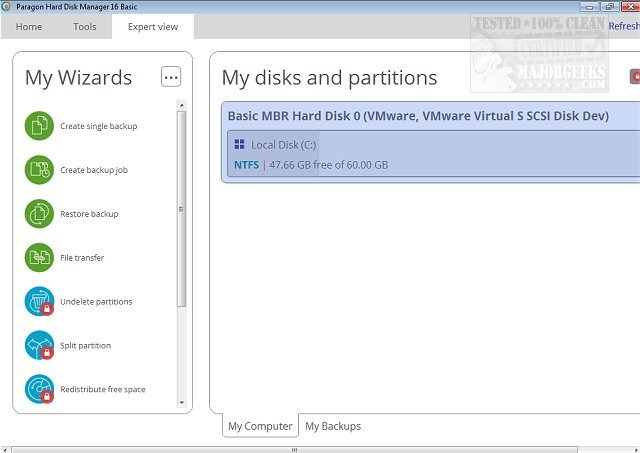Click the Undelete partitions locked icon

click(x=39, y=301)
